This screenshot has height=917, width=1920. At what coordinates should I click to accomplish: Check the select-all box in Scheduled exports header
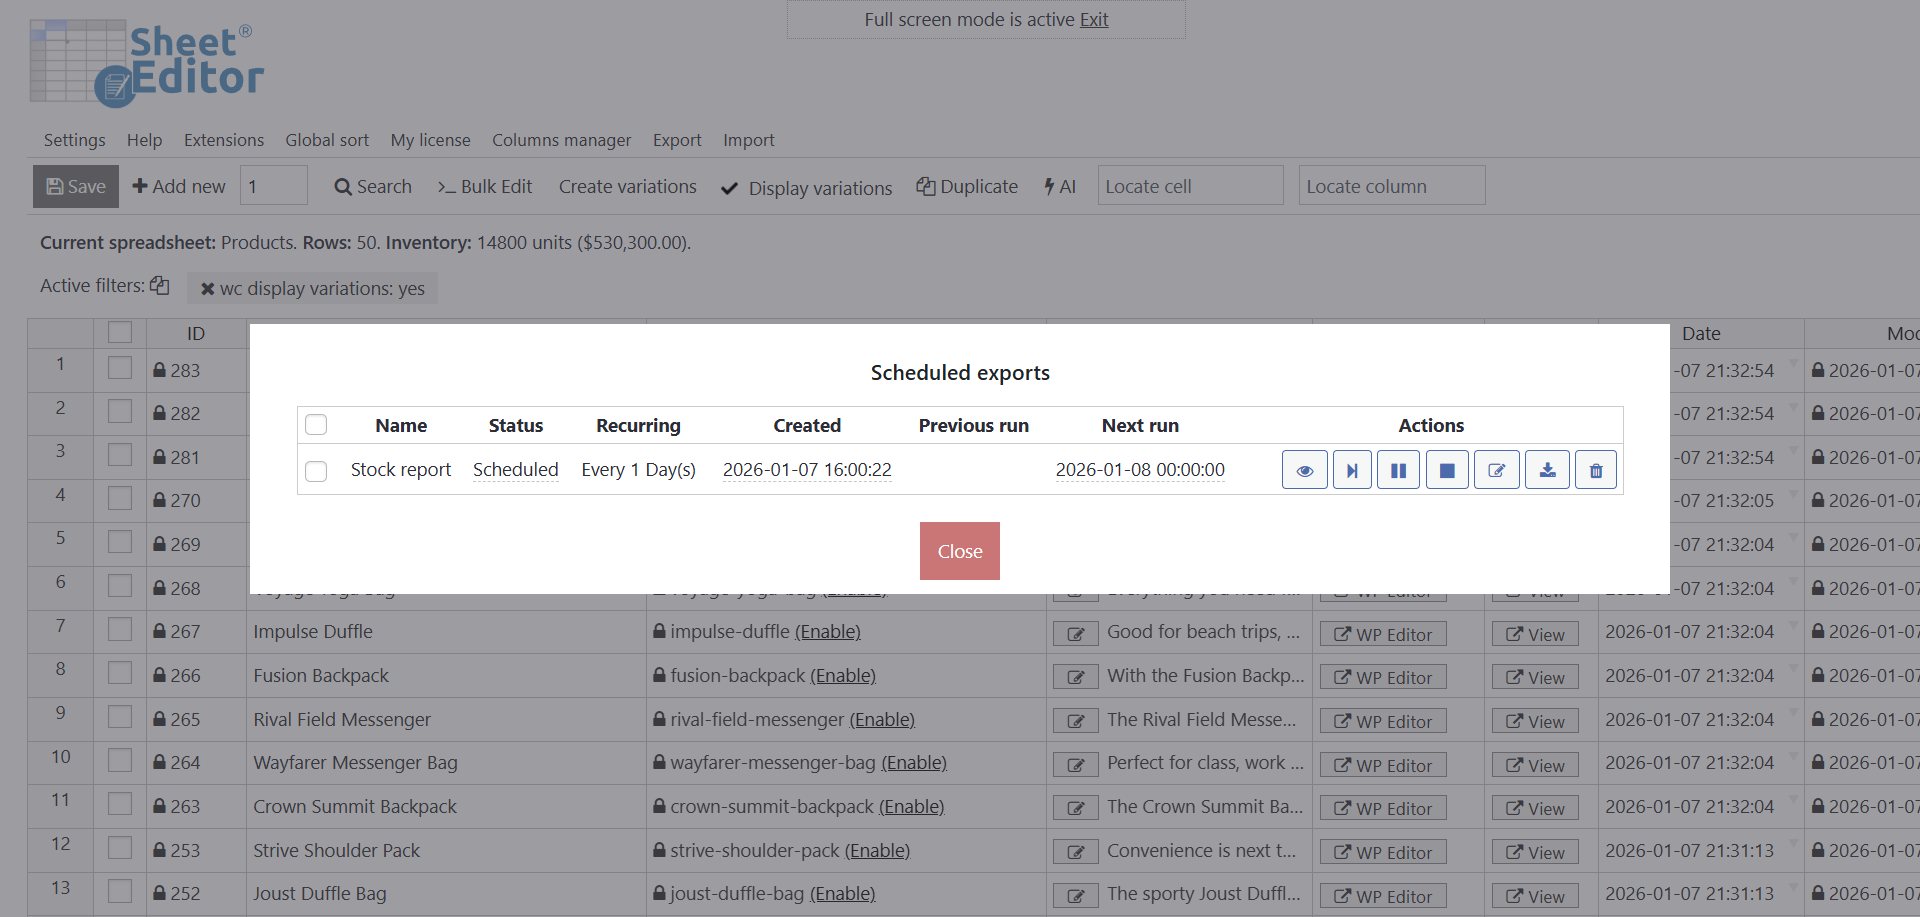coord(316,425)
